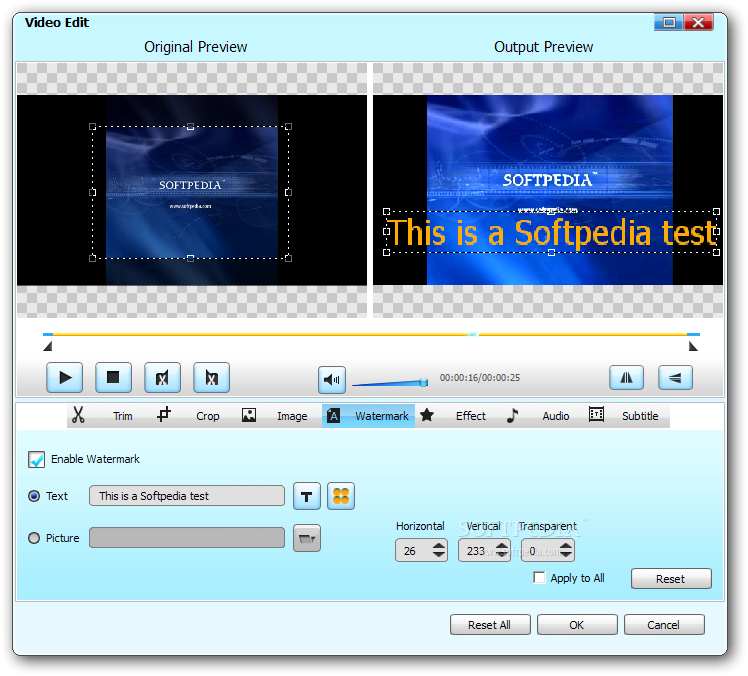The image size is (748, 676).
Task: Click the Reset button in watermark panel
Action: (x=671, y=579)
